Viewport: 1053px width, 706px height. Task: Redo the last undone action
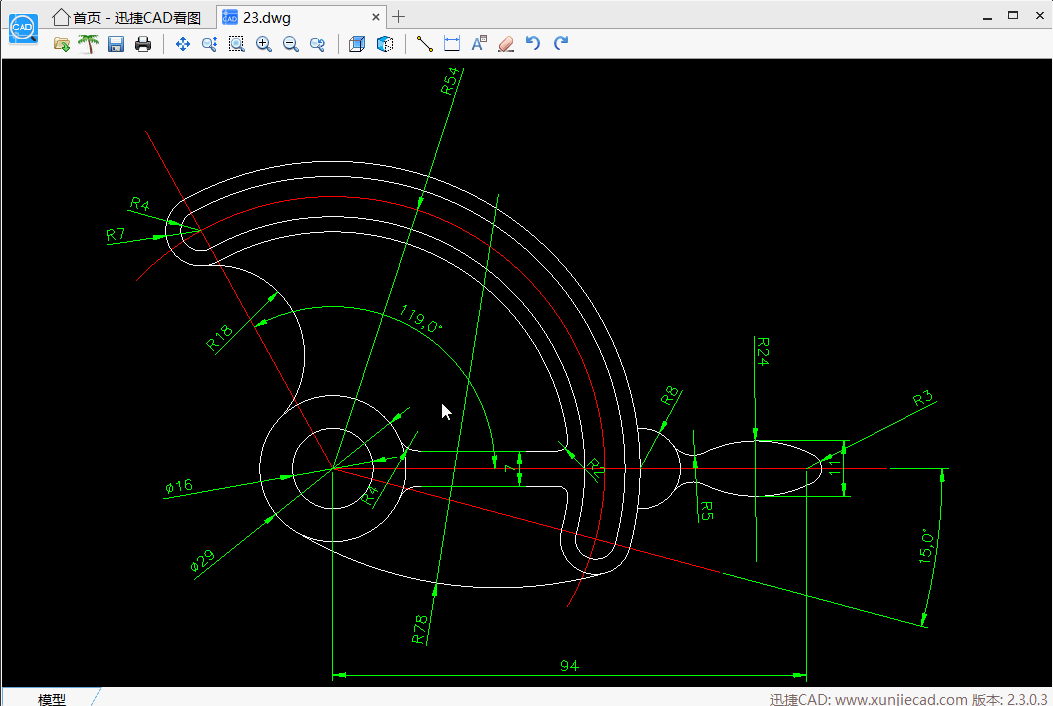tap(561, 44)
